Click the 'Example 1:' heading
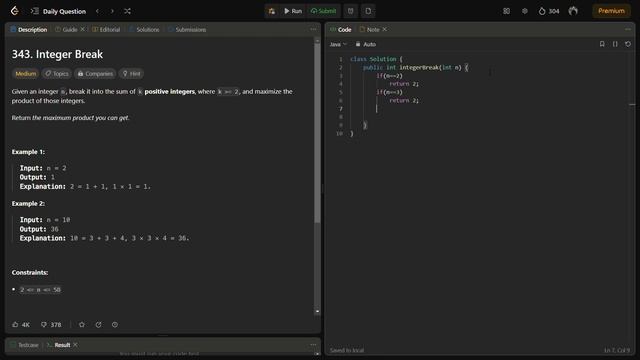The height and width of the screenshot is (360, 640). [x=28, y=152]
